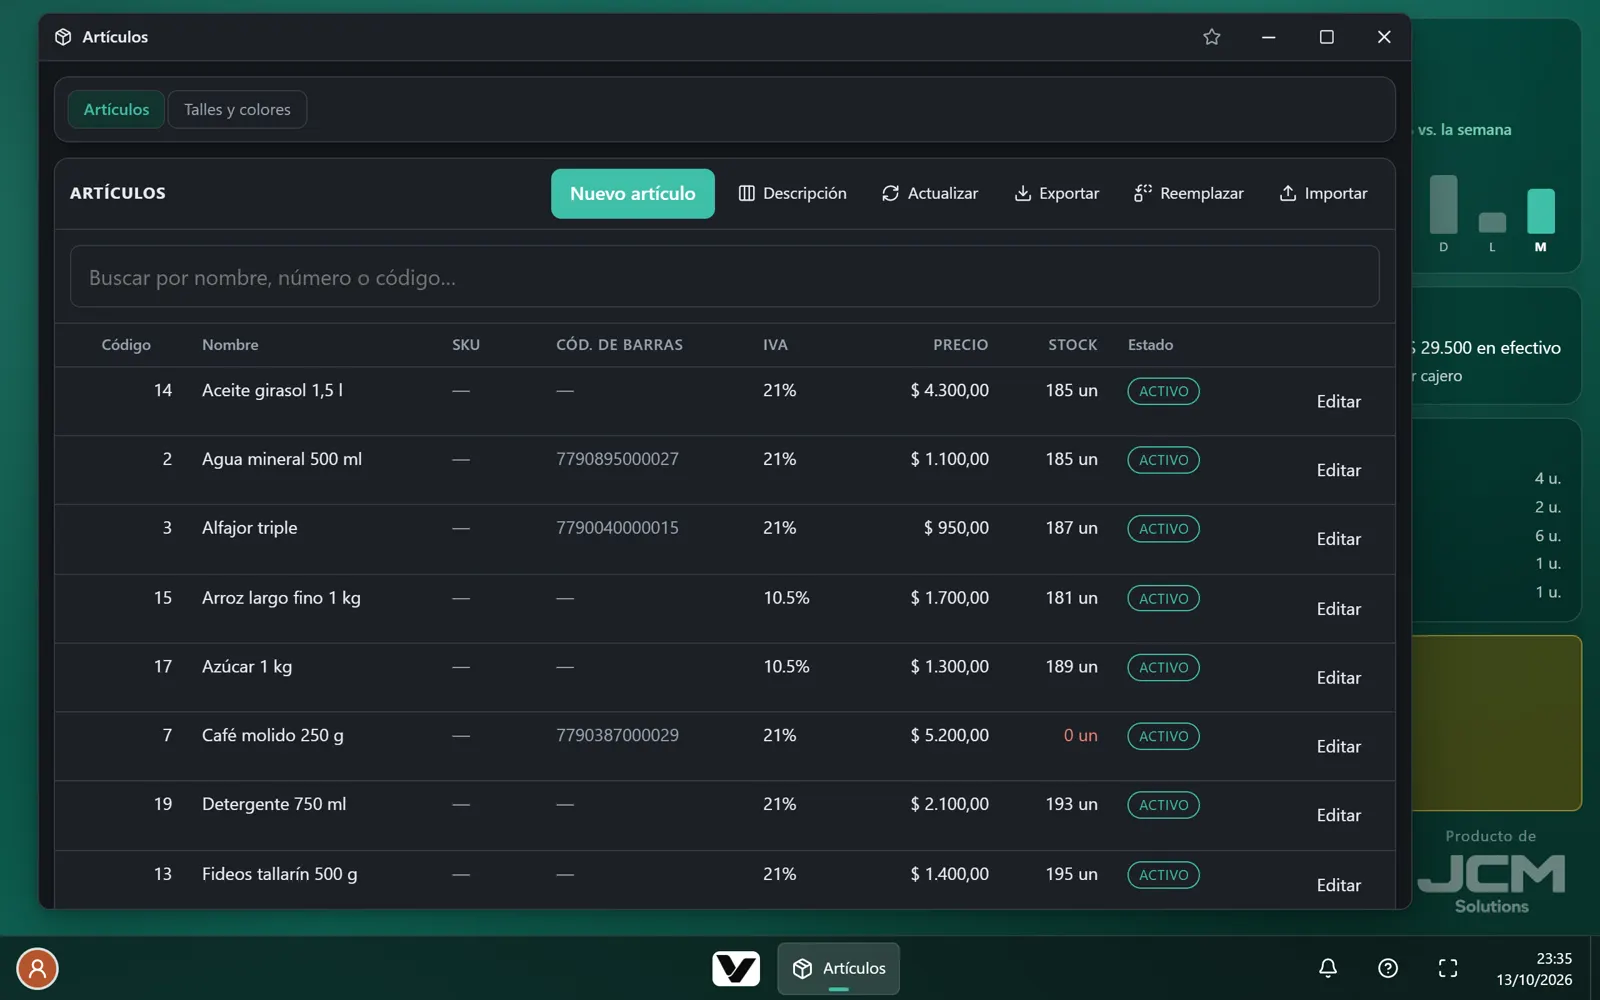
Task: Click price $ 5.200,00
Action: [949, 735]
